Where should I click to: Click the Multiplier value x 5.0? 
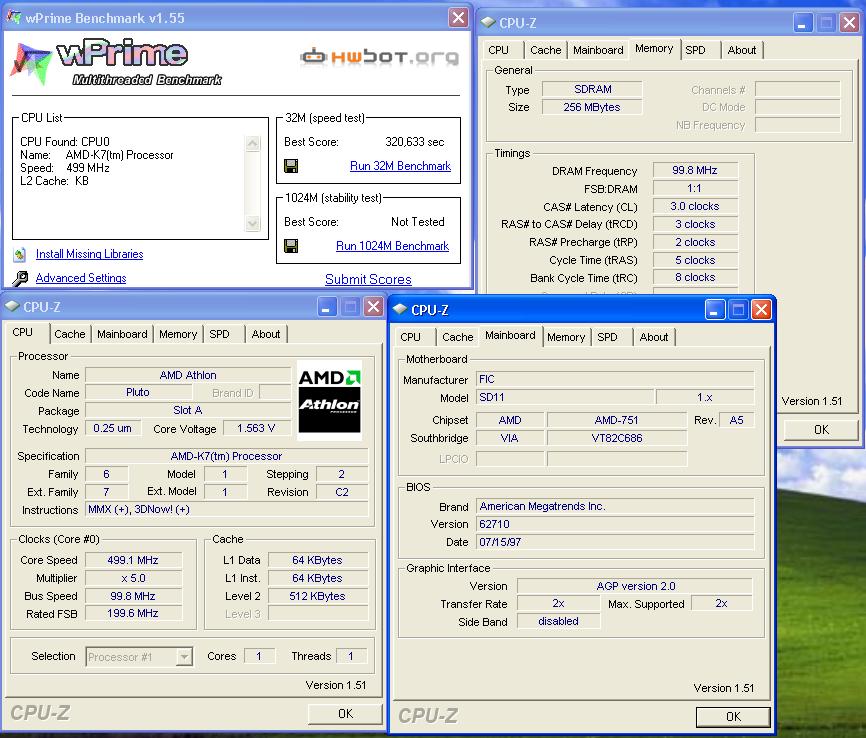click(x=133, y=578)
